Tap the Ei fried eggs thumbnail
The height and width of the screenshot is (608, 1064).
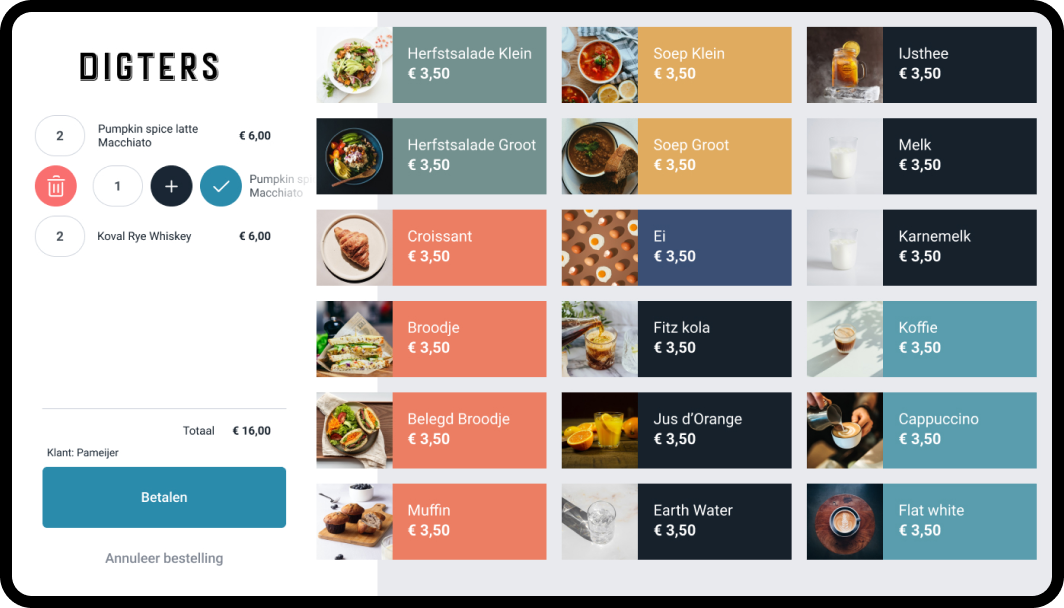[x=600, y=248]
